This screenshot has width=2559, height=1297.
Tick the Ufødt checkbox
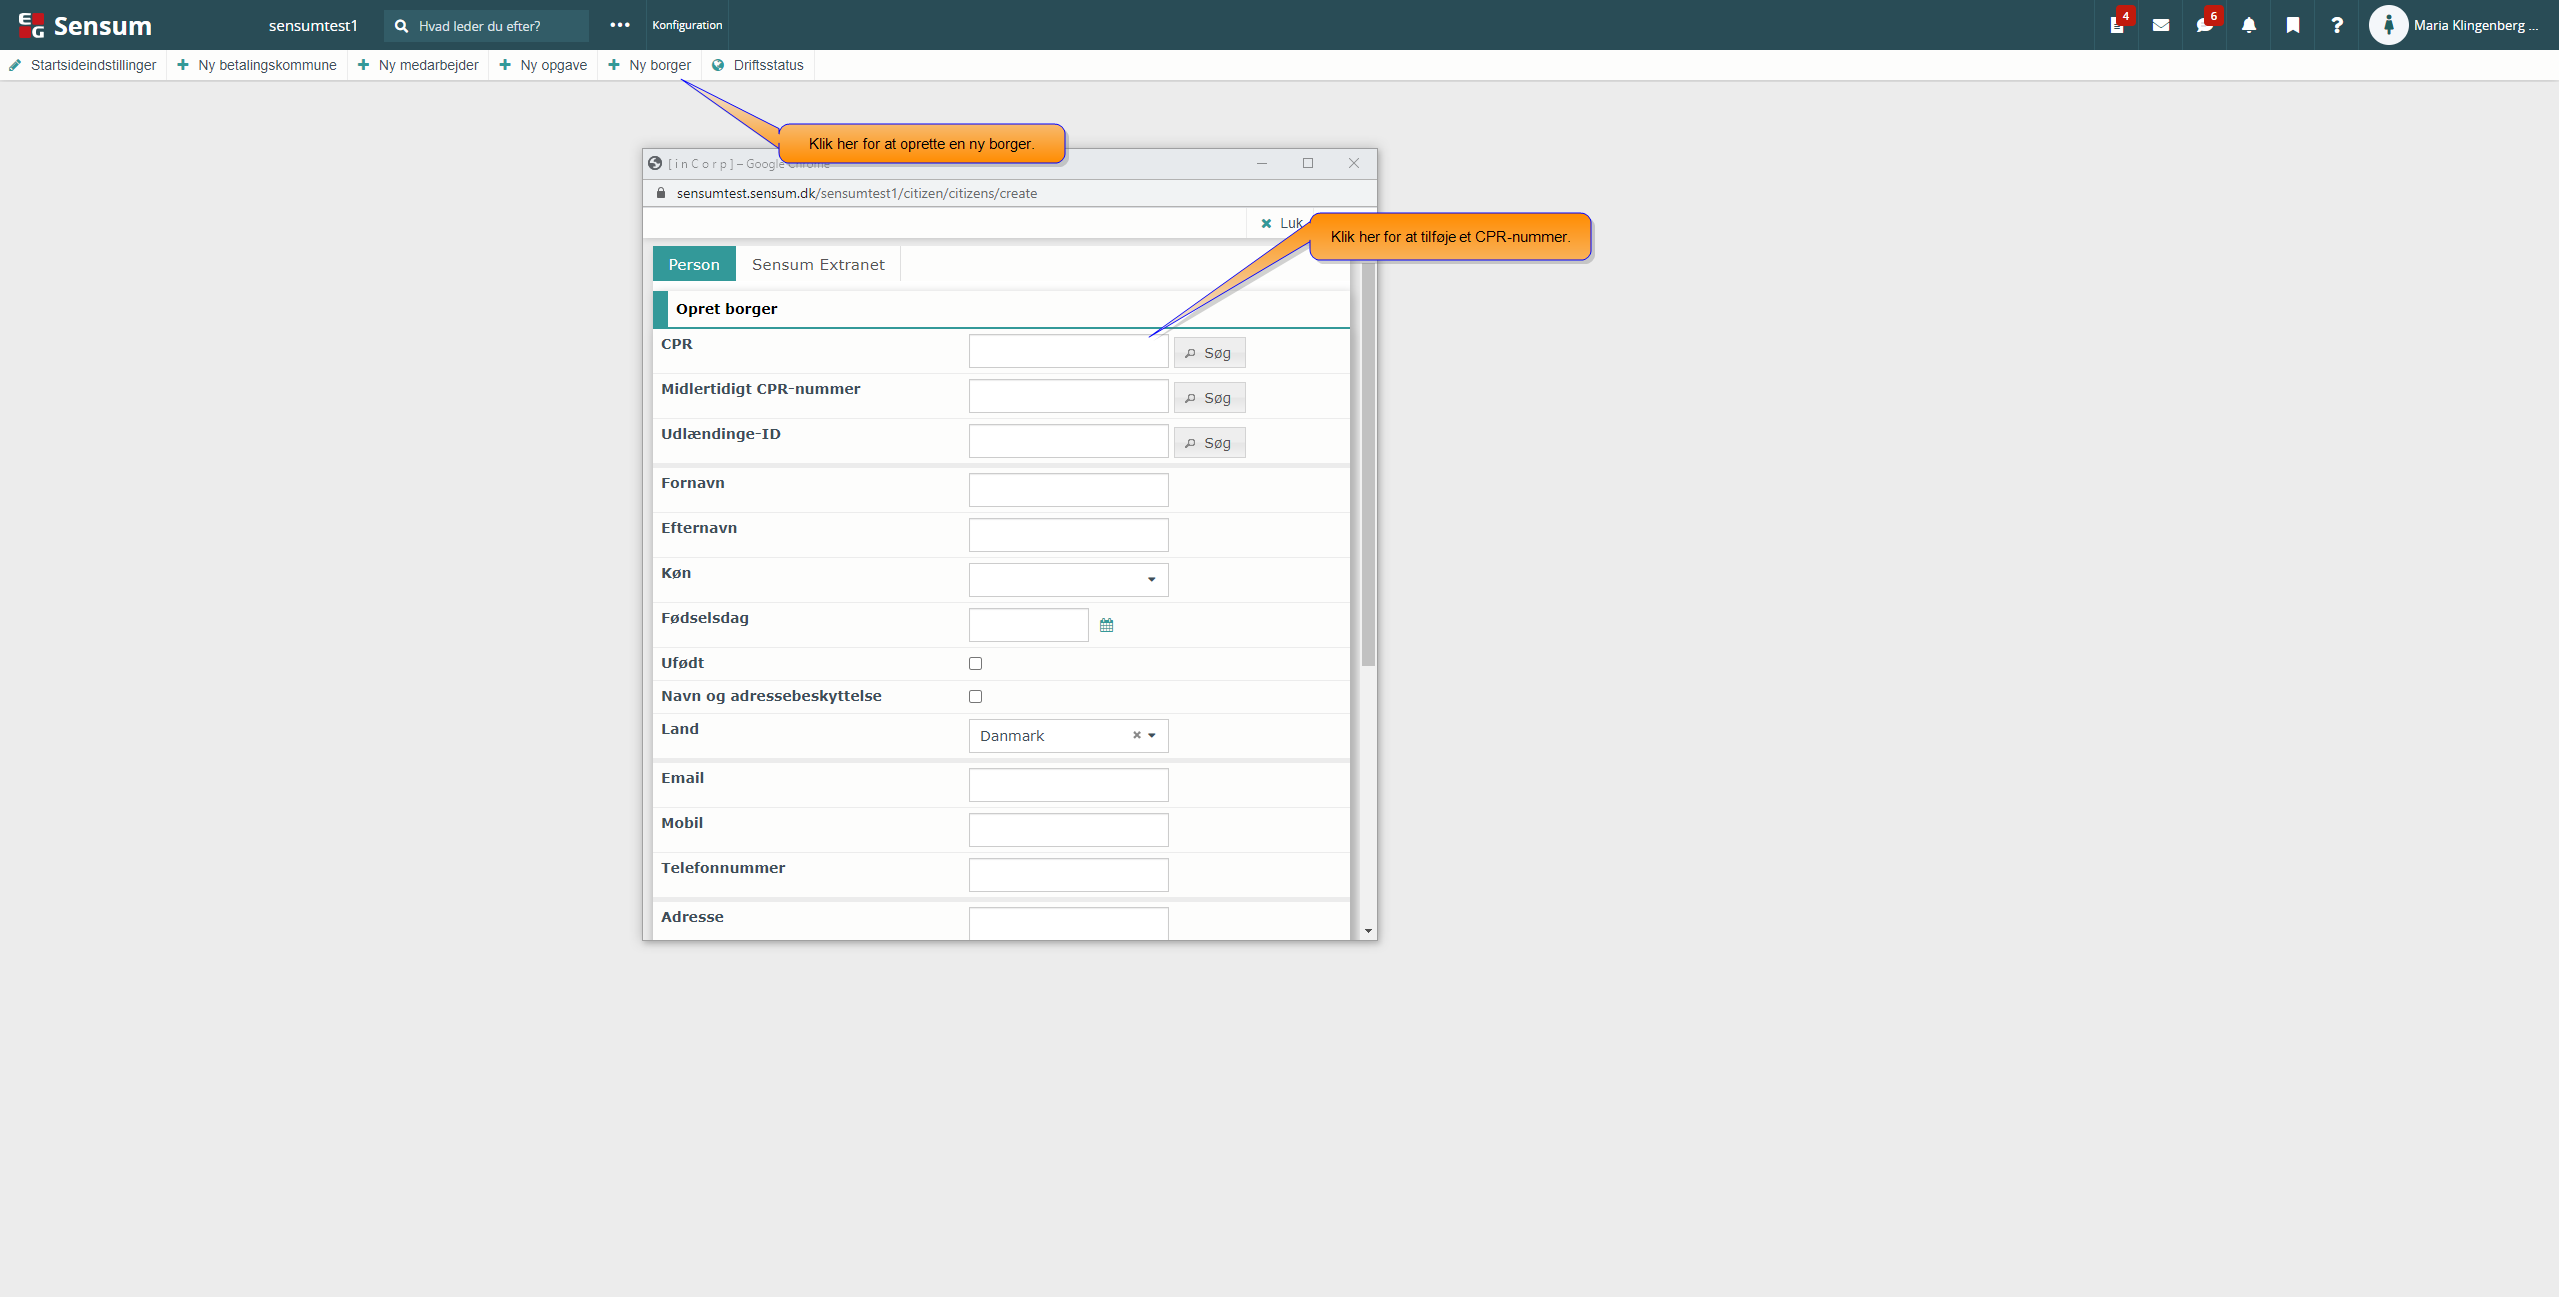[975, 663]
